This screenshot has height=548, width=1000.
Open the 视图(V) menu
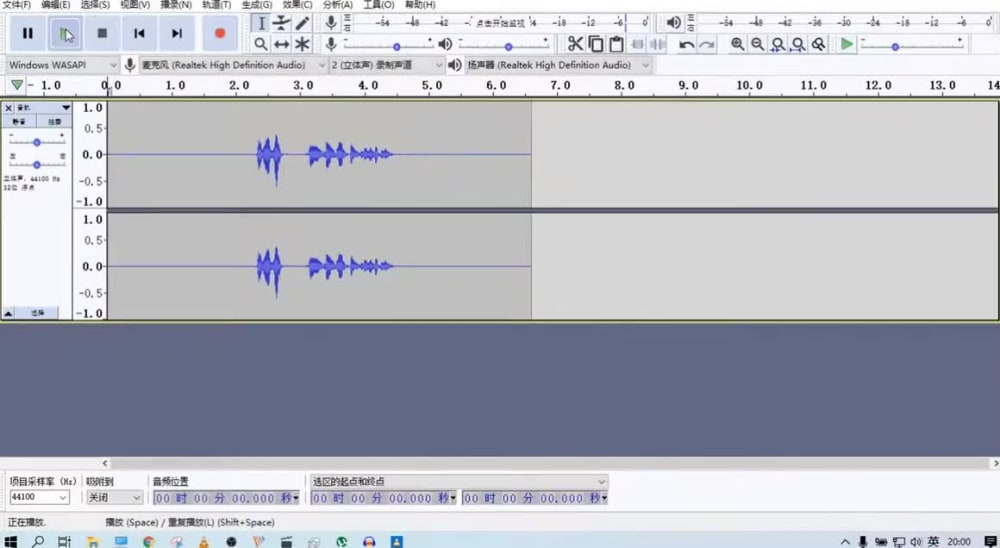tap(135, 4)
